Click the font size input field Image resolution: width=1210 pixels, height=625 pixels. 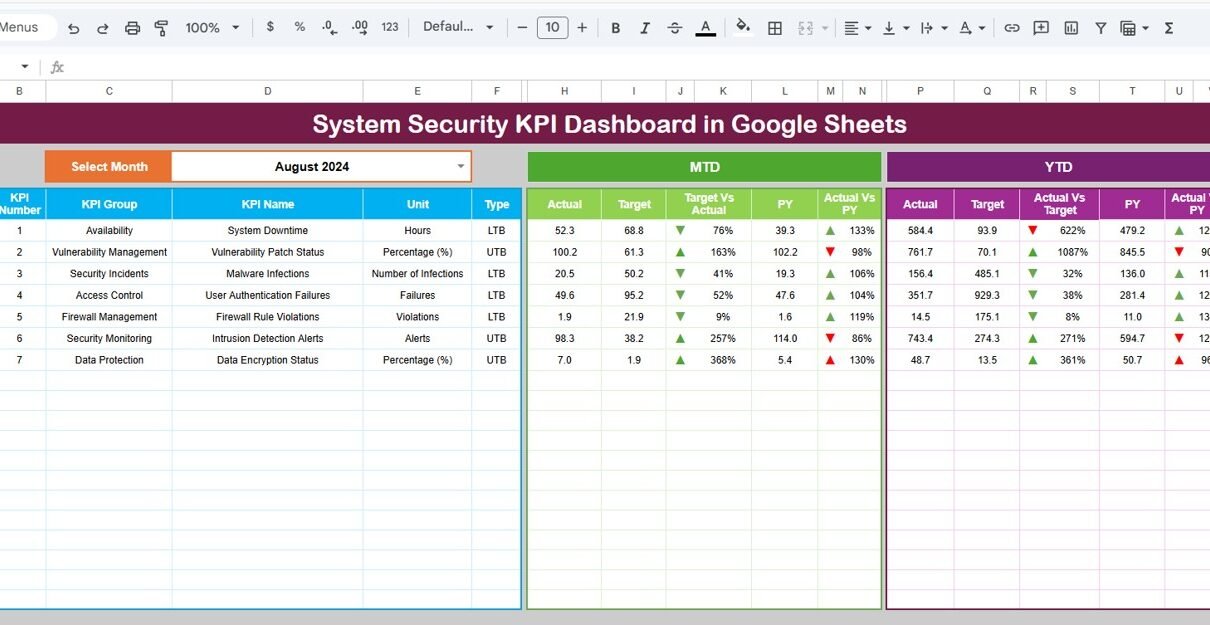552,28
